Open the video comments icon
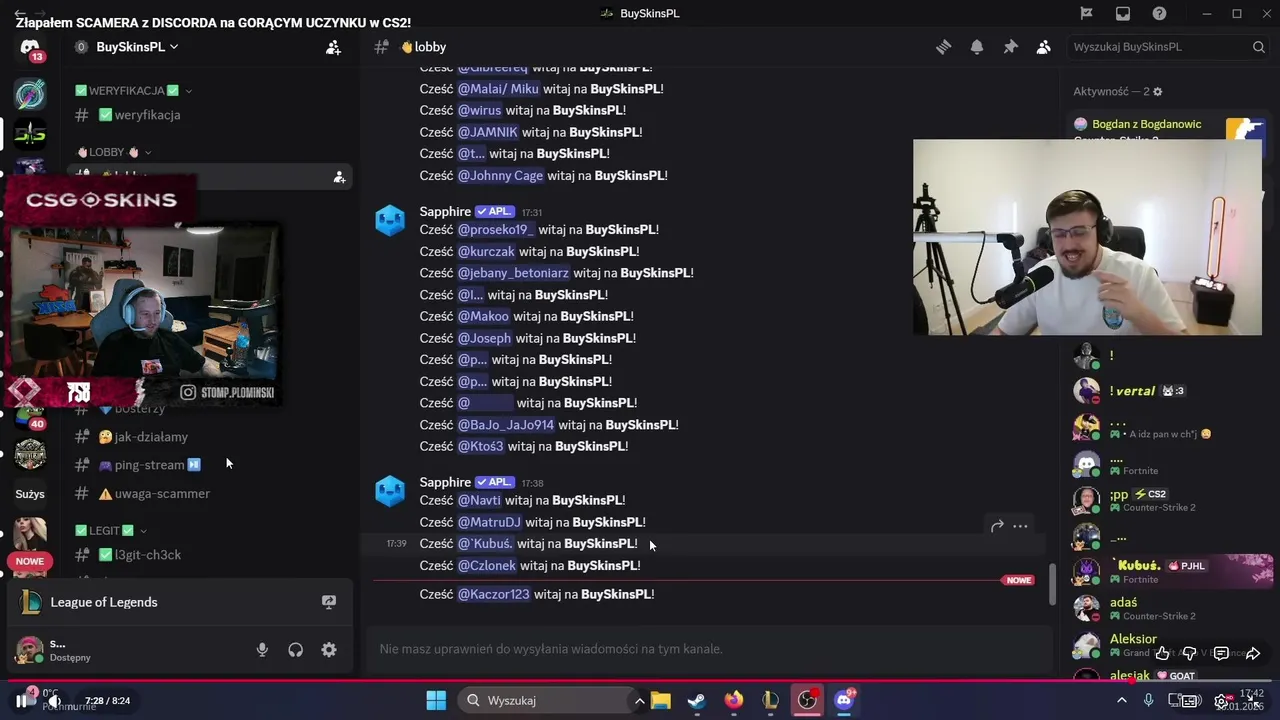This screenshot has width=1280, height=720. pos(1221,654)
